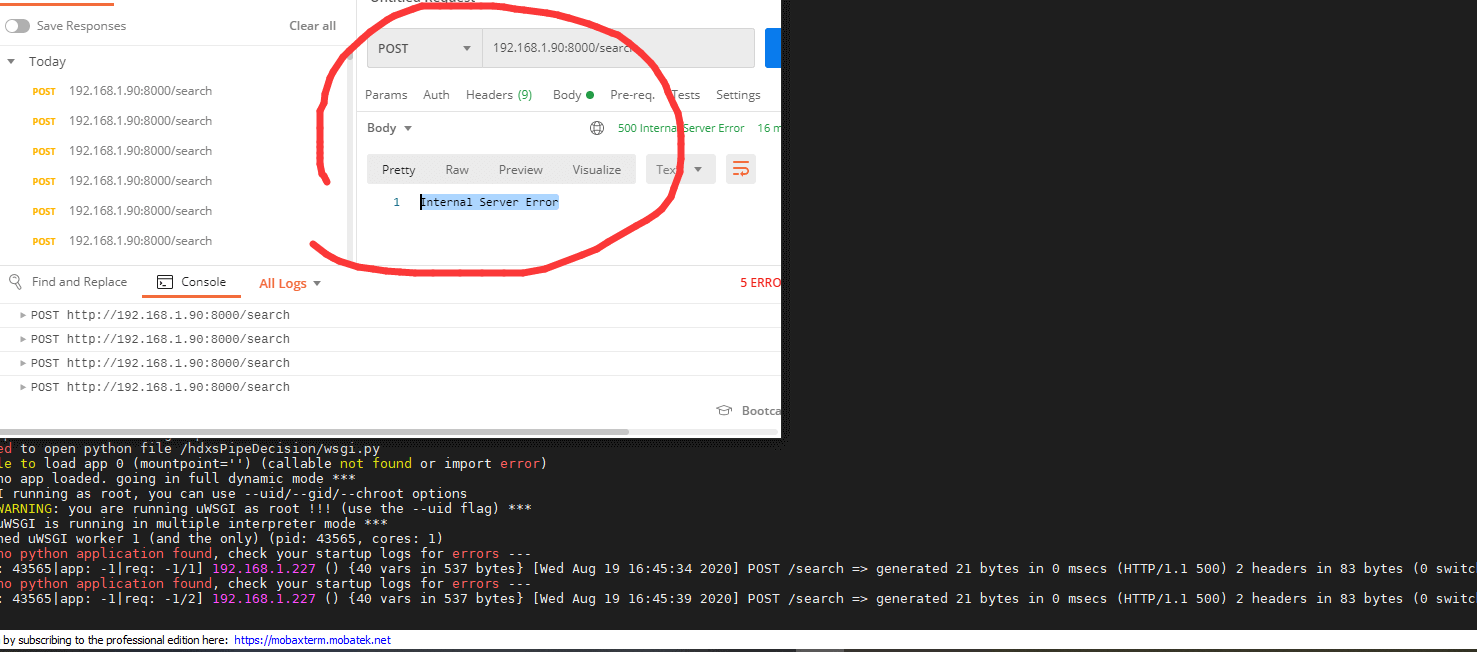Open the Headers (9) tab
Image resolution: width=1477 pixels, height=652 pixels.
tap(498, 95)
